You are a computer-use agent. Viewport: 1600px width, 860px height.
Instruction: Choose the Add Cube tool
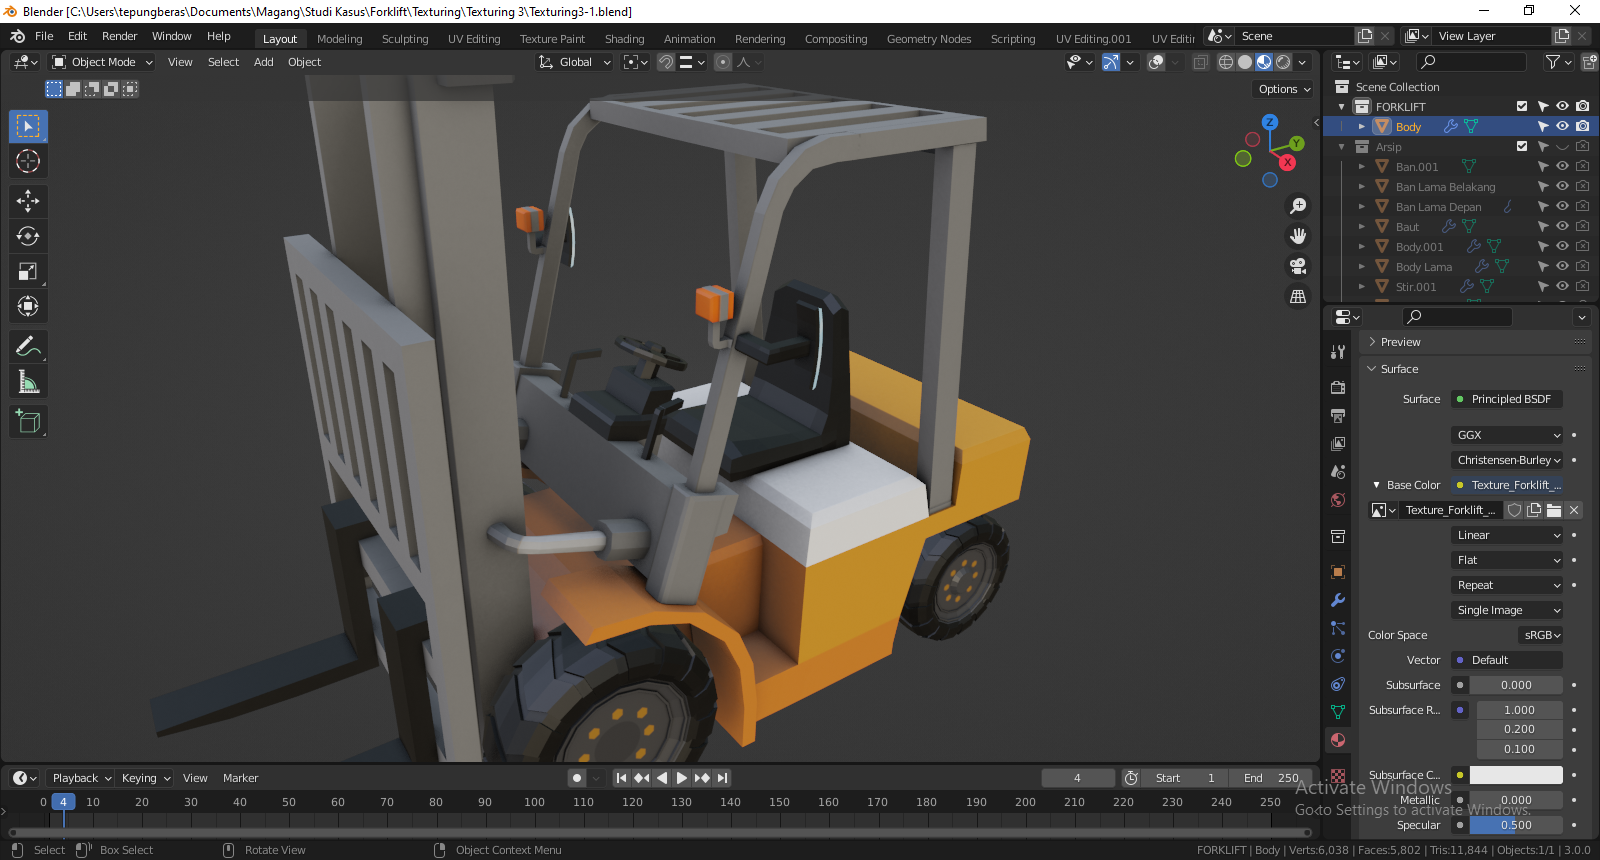28,422
